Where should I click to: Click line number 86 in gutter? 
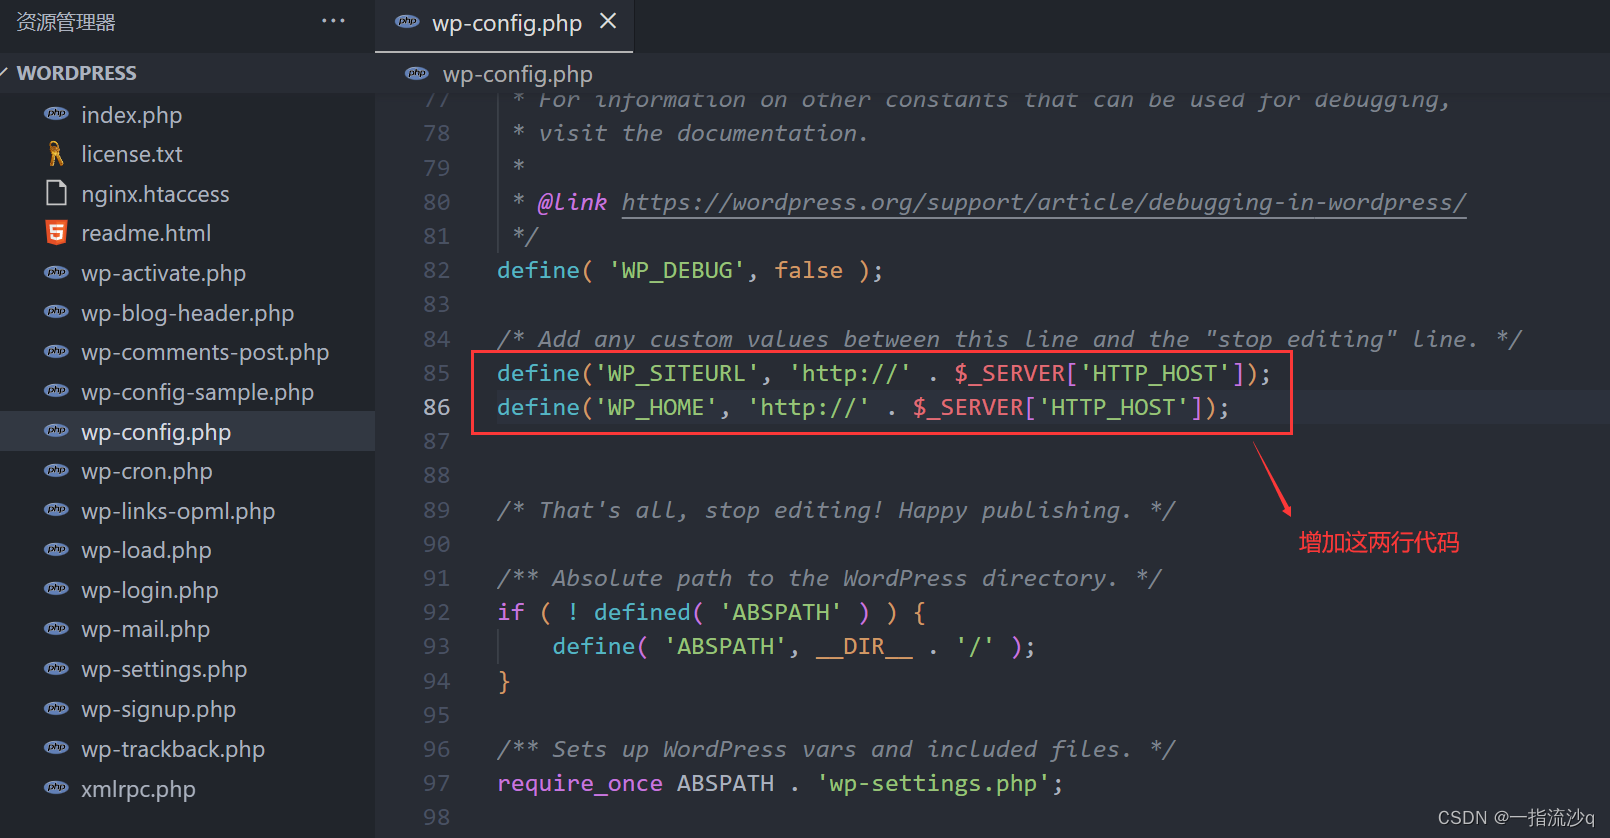coord(437,407)
